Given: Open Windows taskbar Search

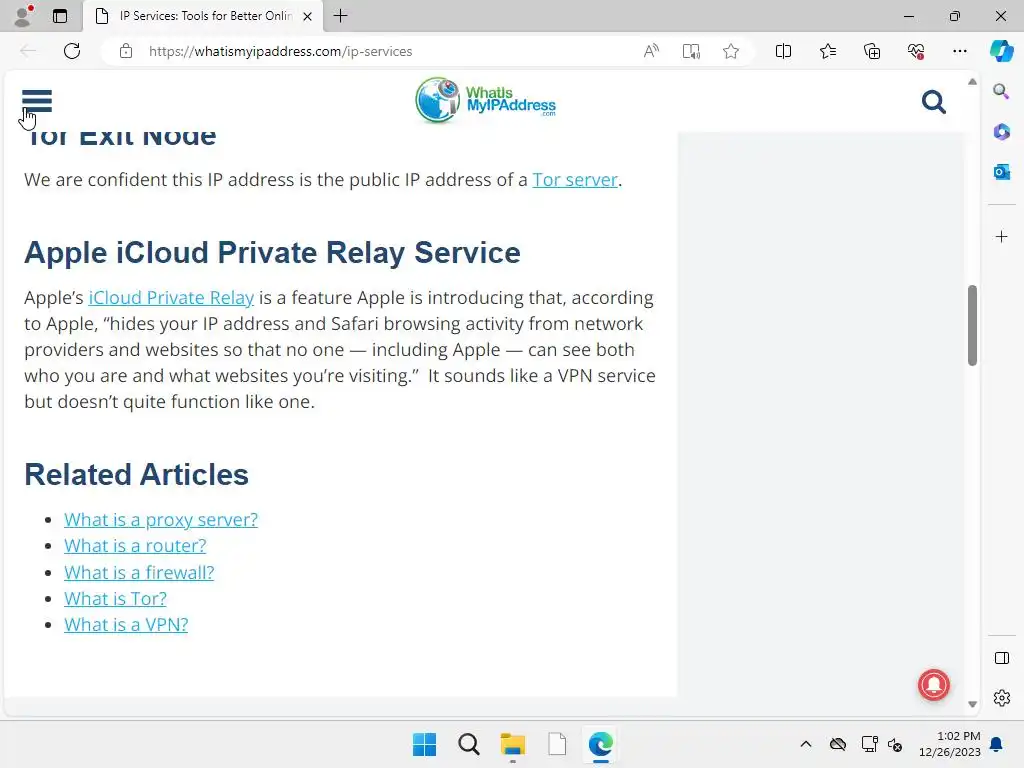Looking at the screenshot, I should coord(469,744).
